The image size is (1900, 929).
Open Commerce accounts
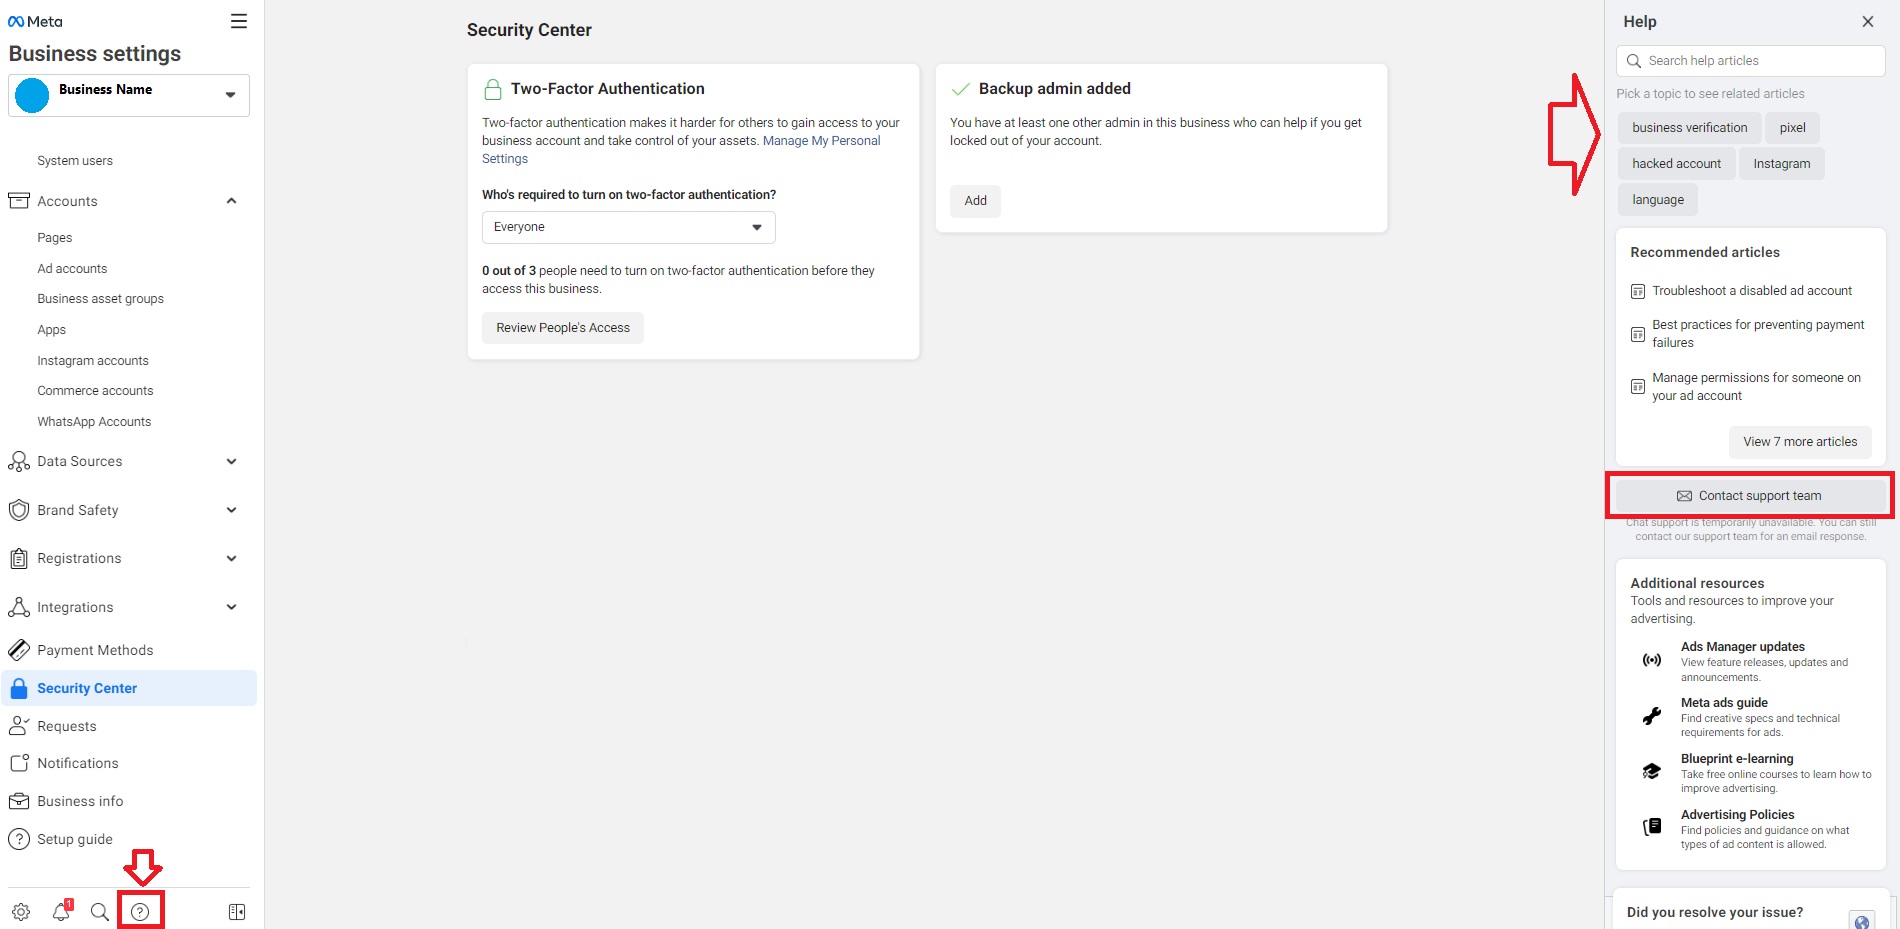(x=95, y=391)
